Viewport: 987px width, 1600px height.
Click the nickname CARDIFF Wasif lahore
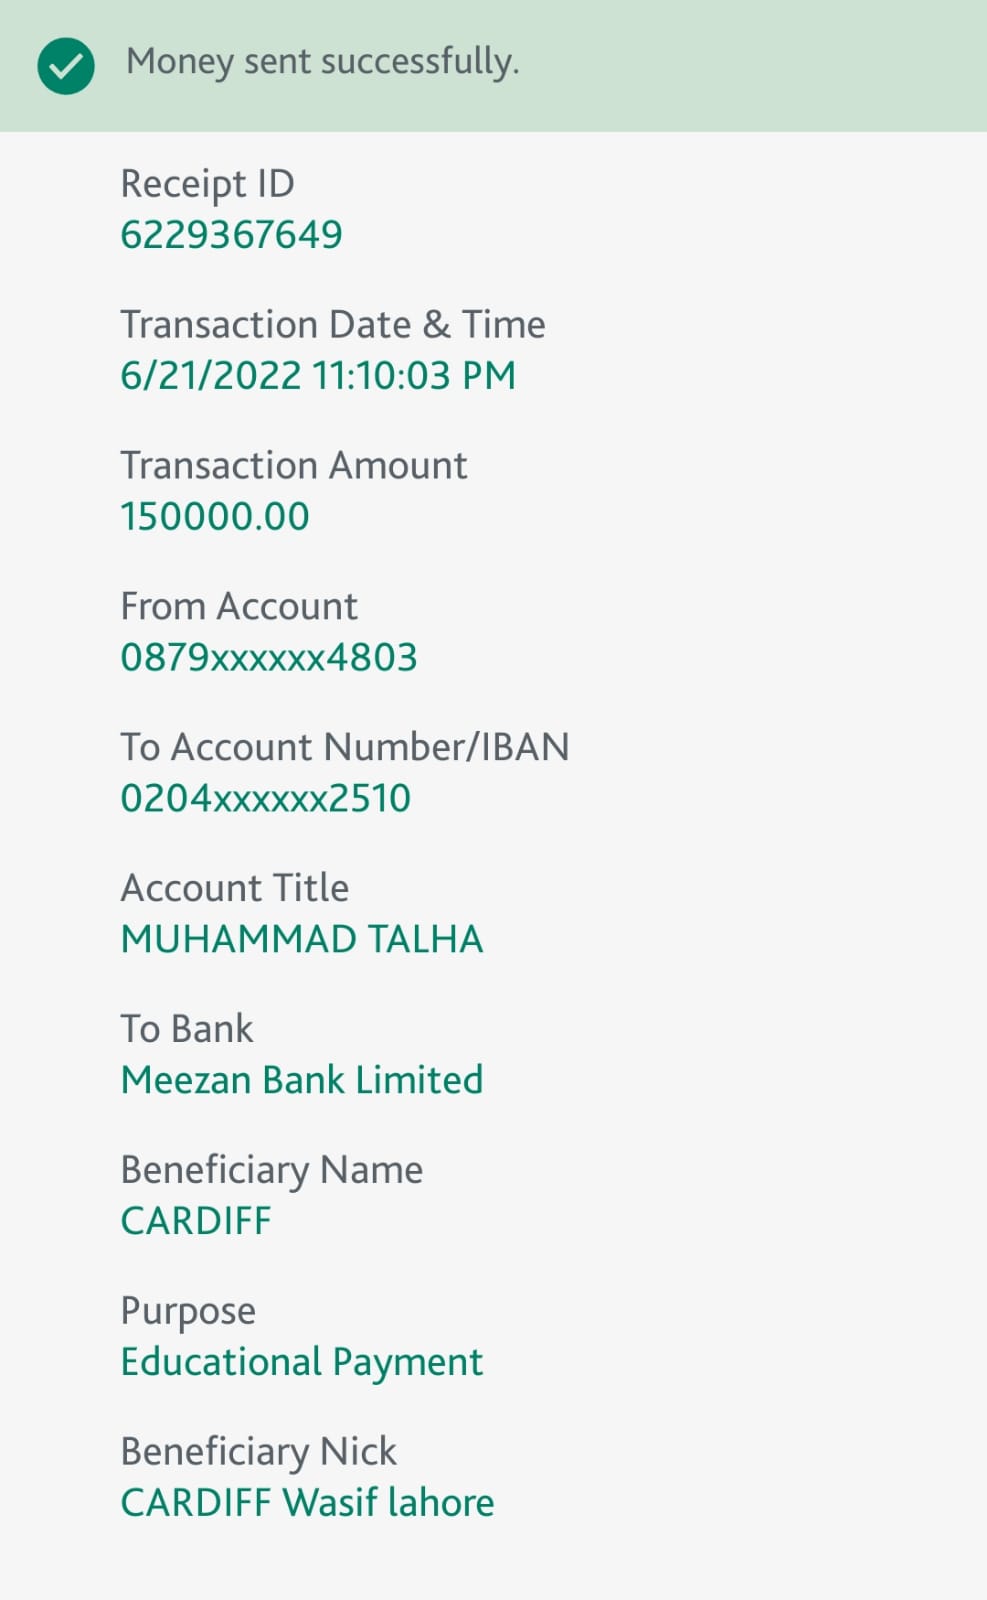(x=307, y=1503)
